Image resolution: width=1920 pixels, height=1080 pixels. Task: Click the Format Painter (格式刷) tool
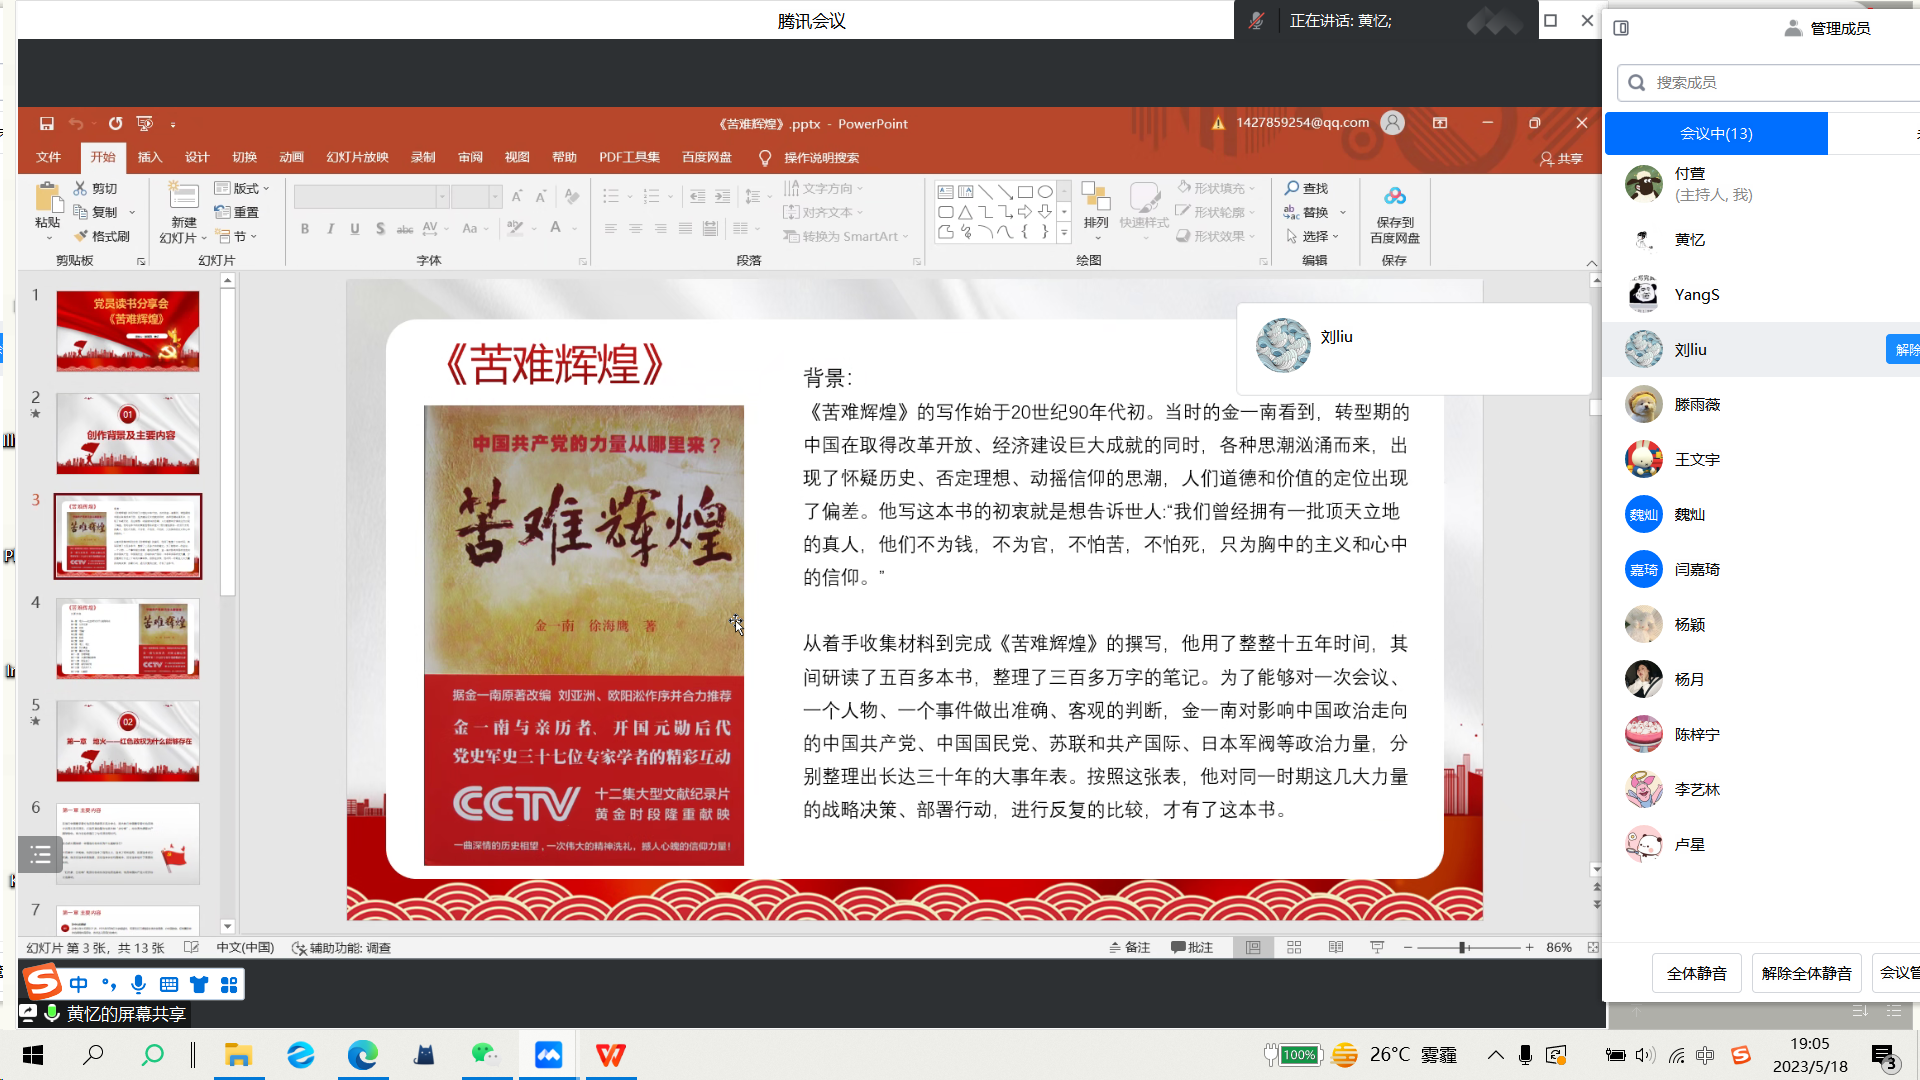pos(102,236)
